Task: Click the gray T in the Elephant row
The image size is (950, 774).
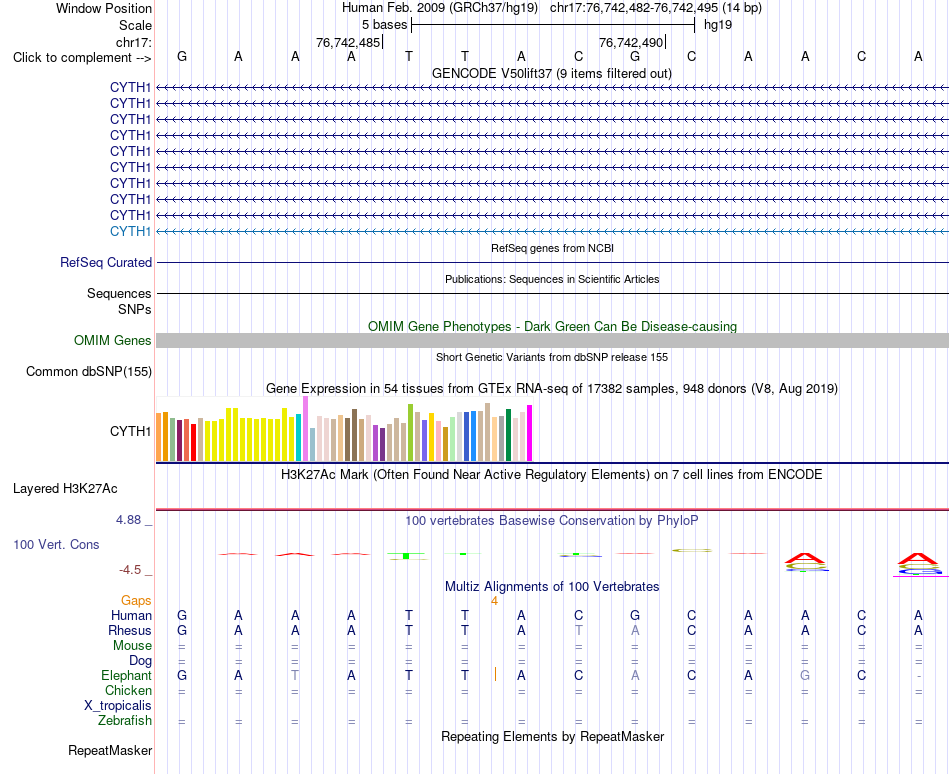Action: [295, 675]
